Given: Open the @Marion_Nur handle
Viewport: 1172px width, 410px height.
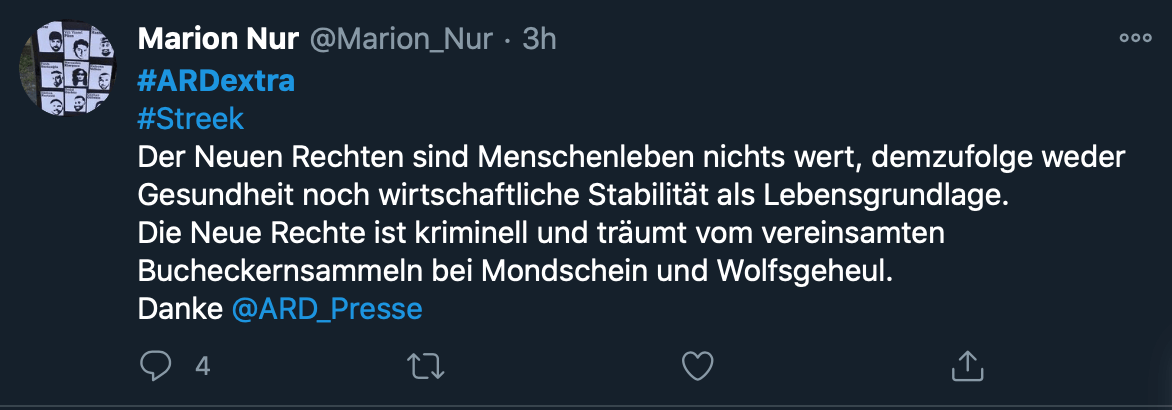Looking at the screenshot, I should [400, 39].
